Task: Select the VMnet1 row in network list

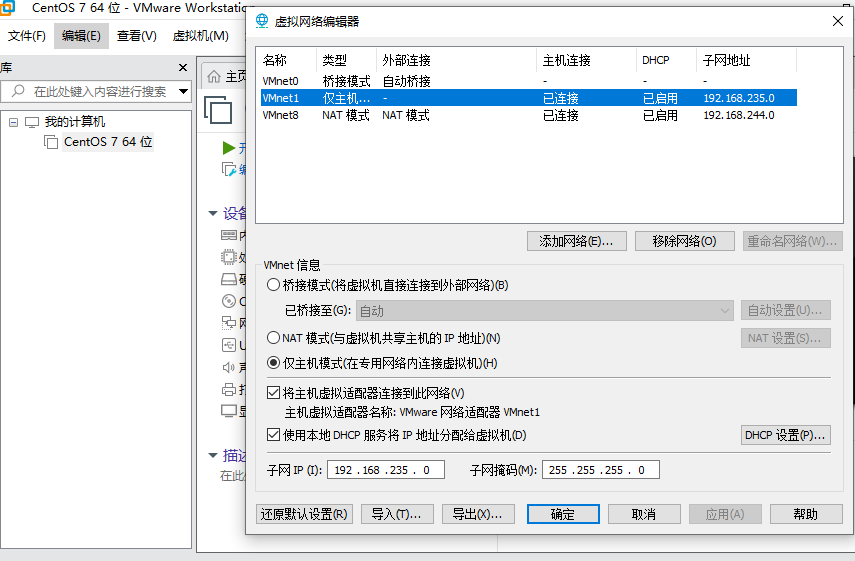Action: point(528,98)
